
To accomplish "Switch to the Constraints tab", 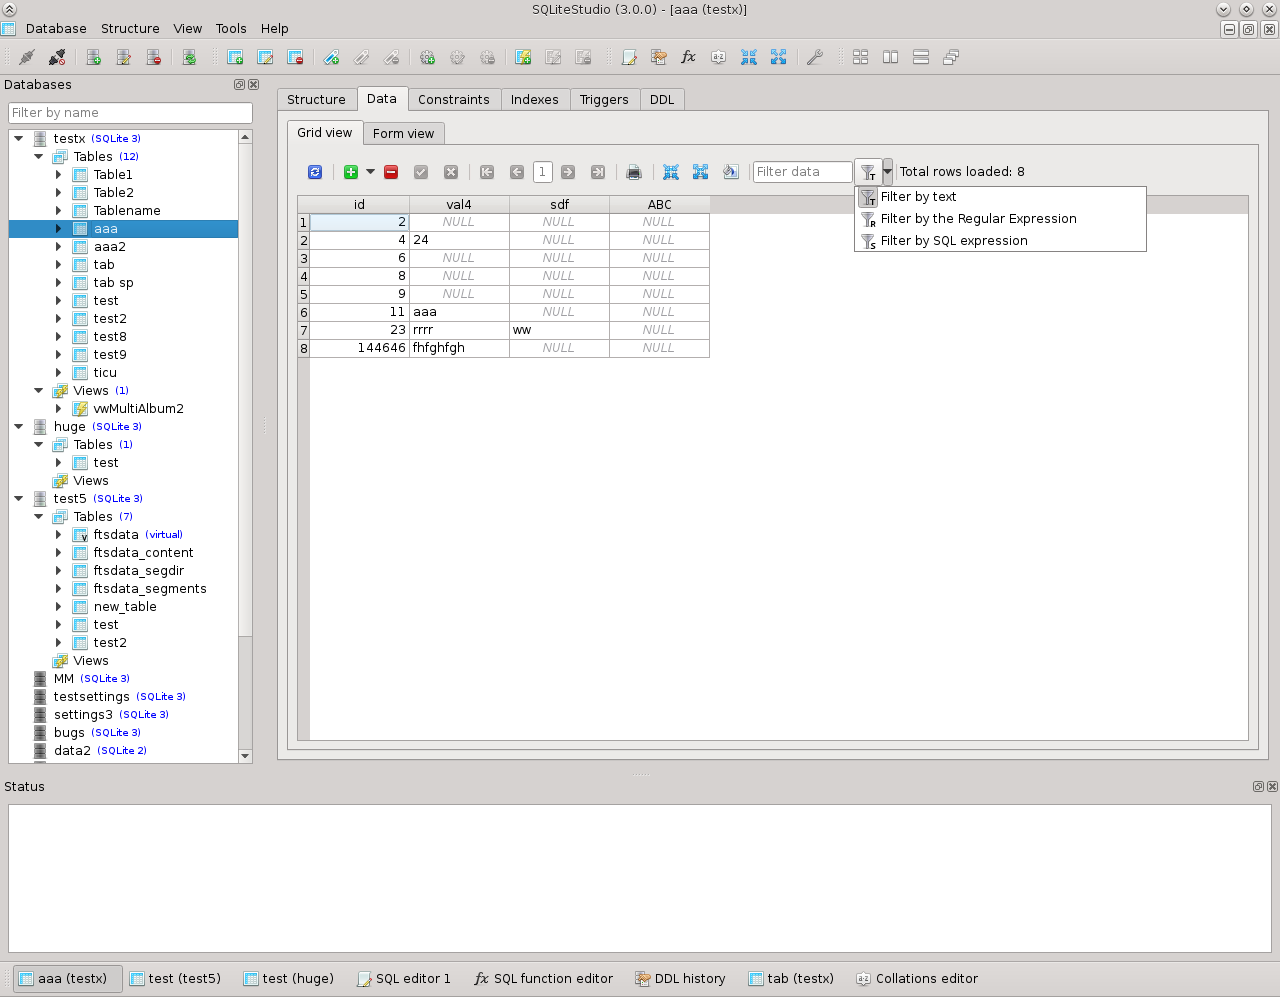I will [454, 99].
